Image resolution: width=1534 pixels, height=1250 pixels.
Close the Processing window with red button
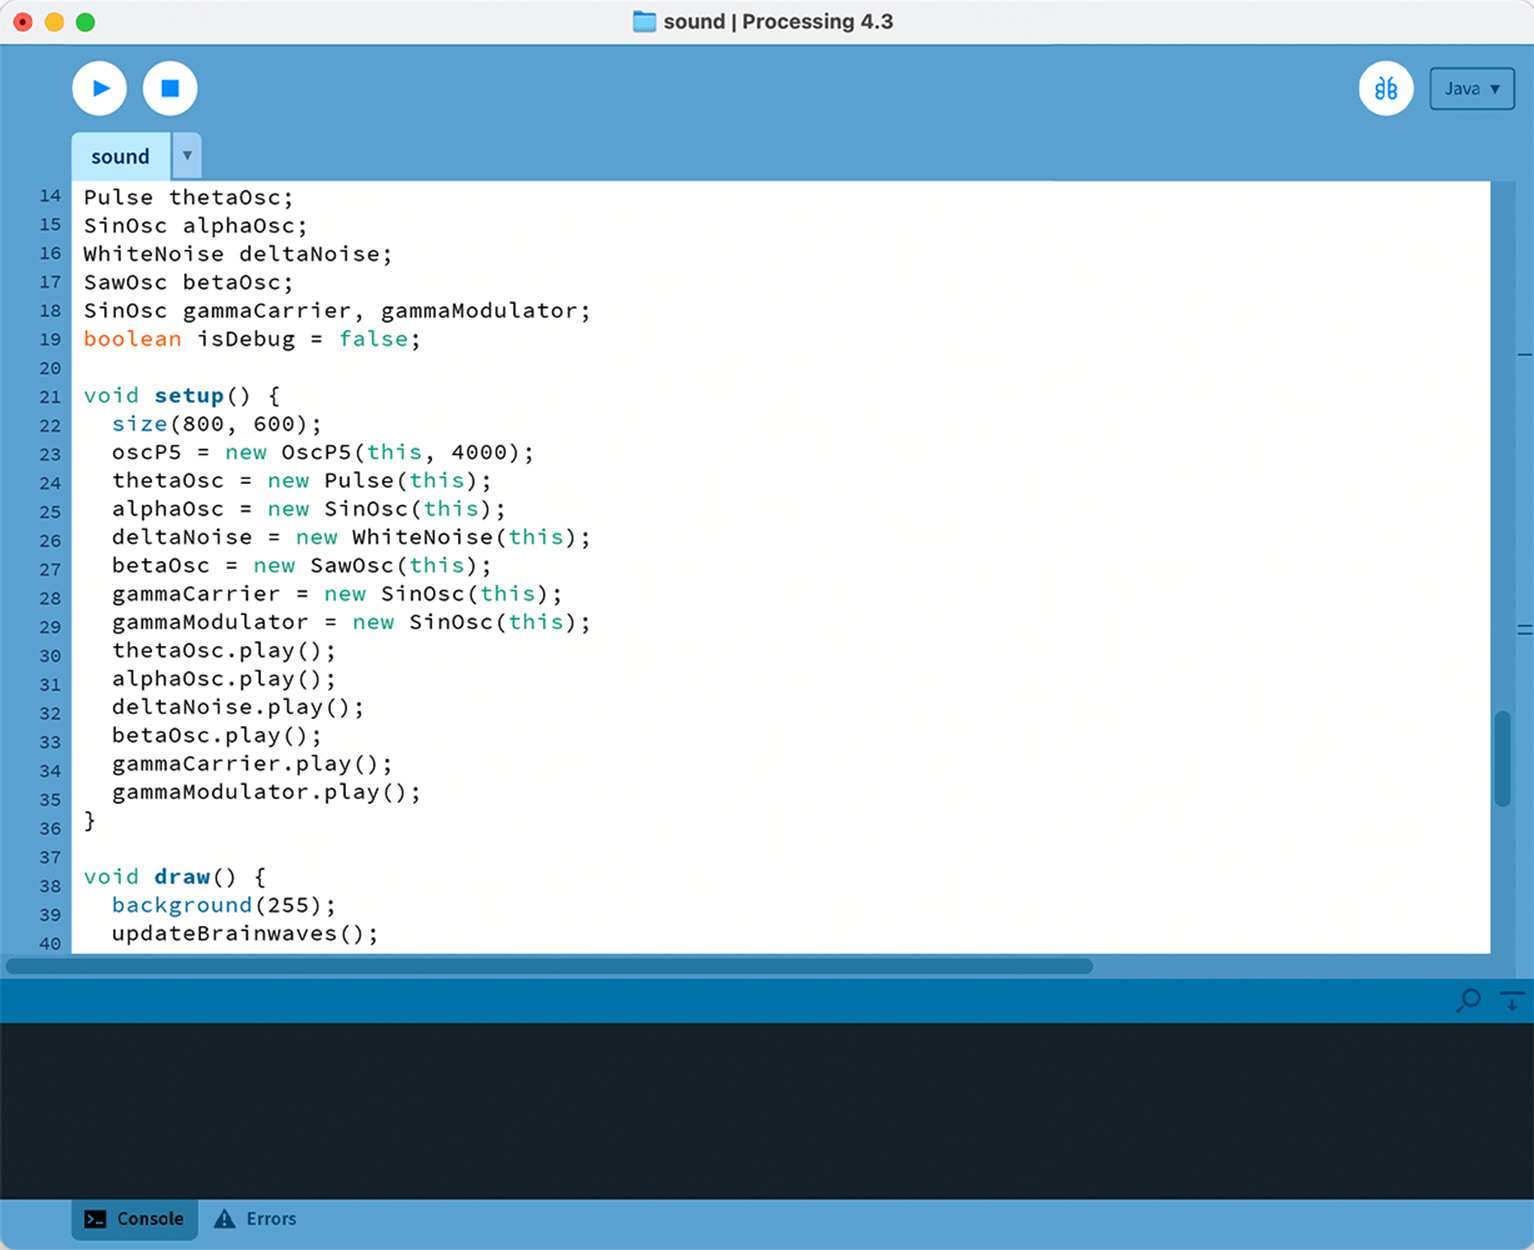point(23,22)
